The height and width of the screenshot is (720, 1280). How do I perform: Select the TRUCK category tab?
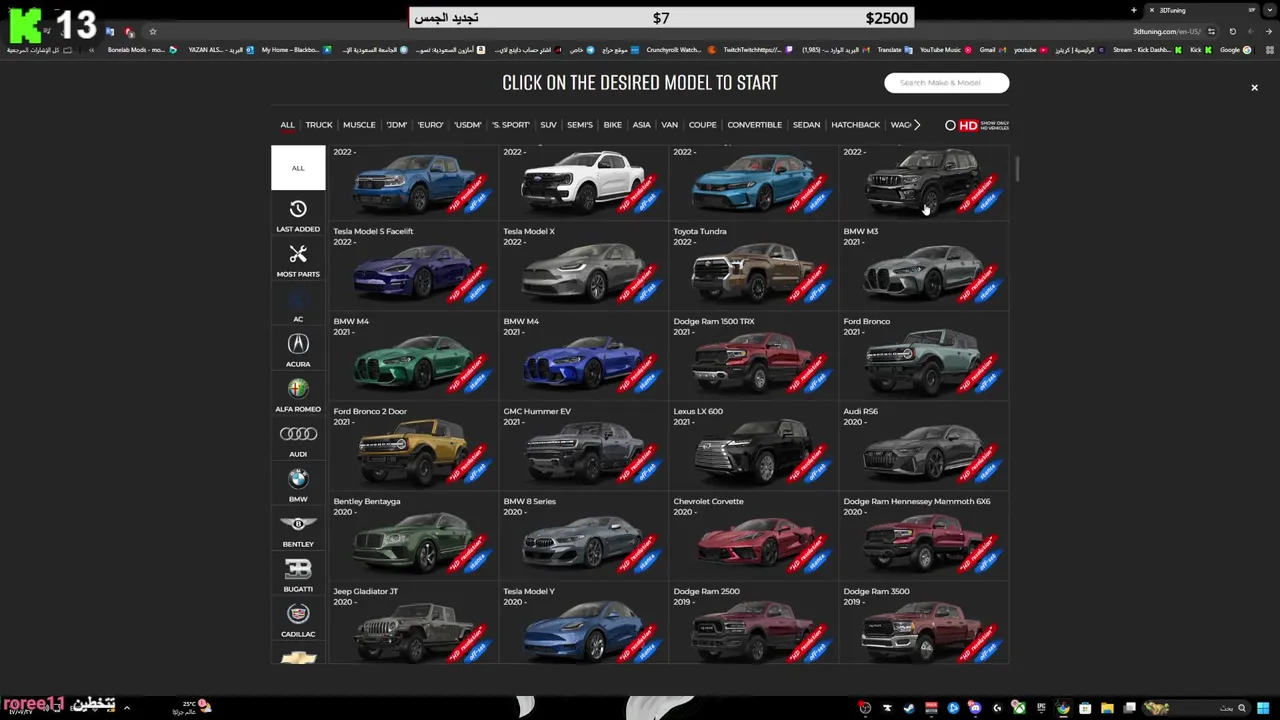click(x=319, y=125)
